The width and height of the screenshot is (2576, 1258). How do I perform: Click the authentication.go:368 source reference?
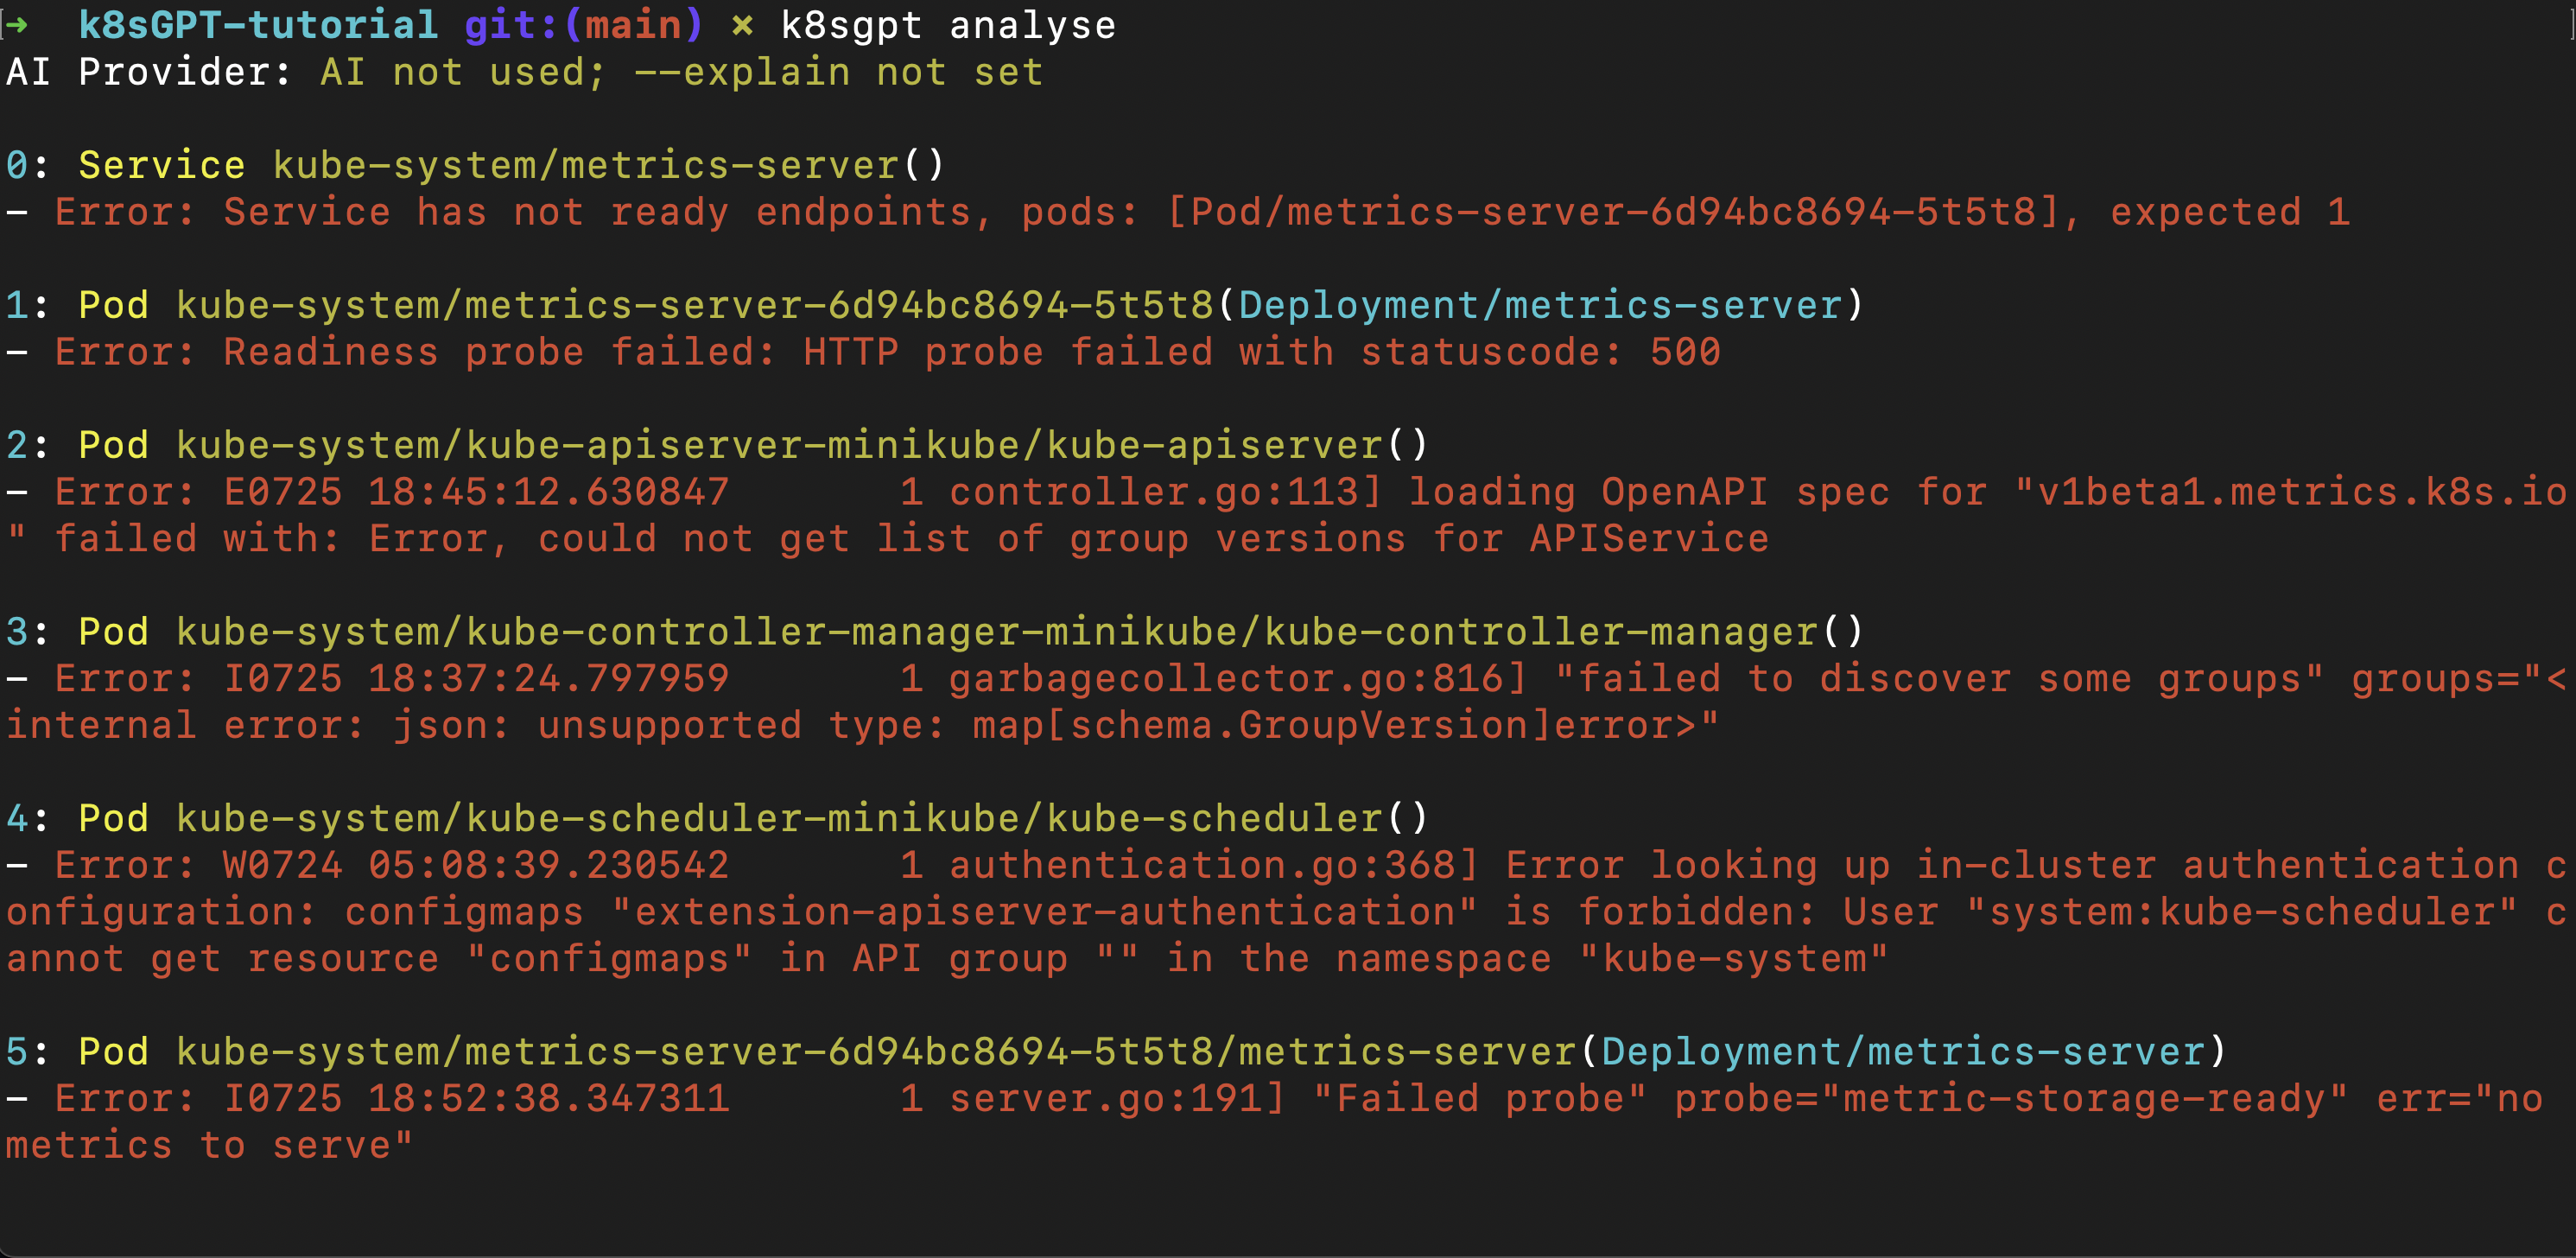(x=1202, y=865)
